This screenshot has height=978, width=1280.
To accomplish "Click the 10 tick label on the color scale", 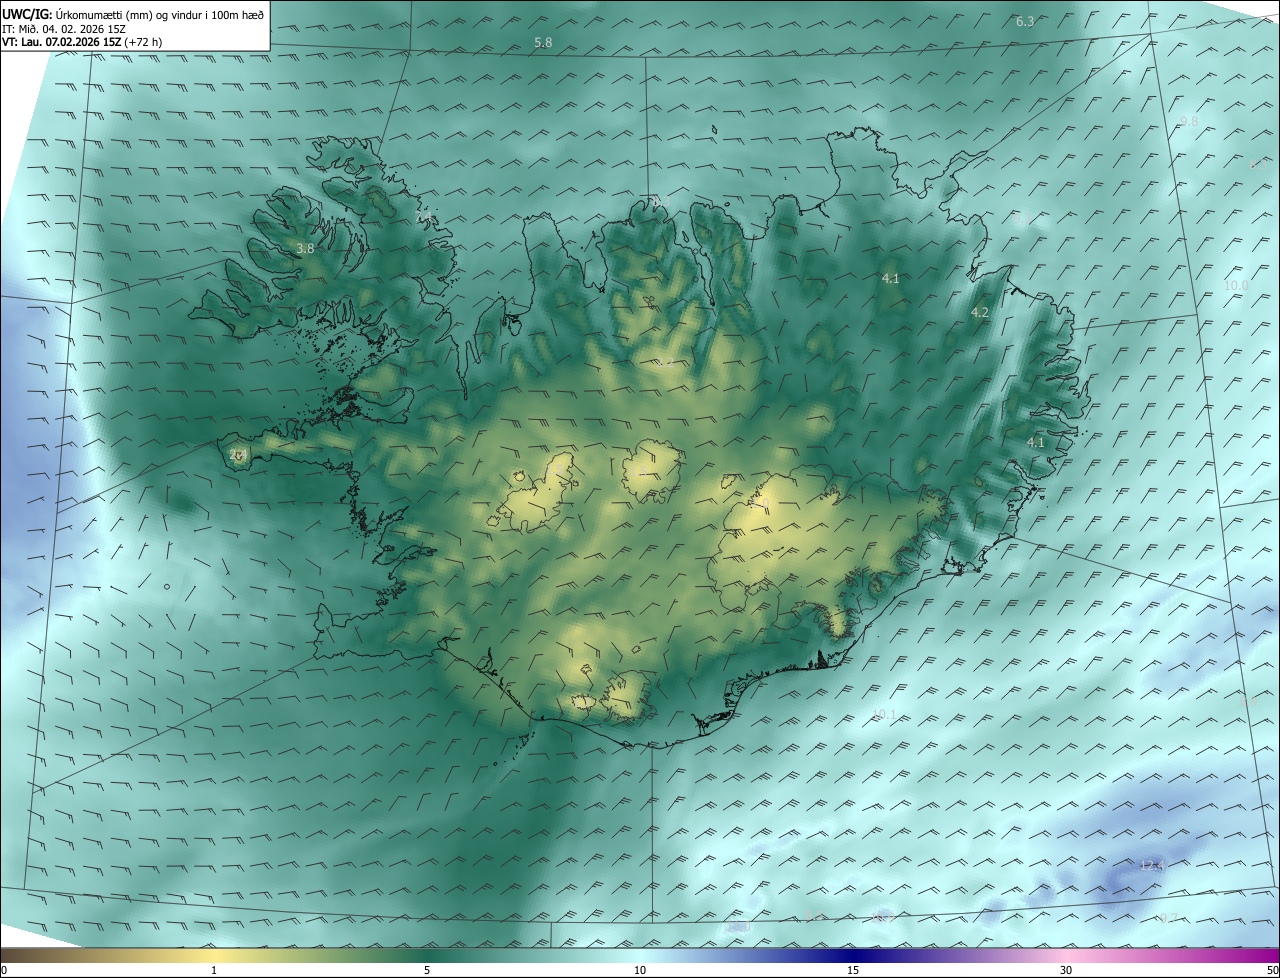I will pos(640,970).
